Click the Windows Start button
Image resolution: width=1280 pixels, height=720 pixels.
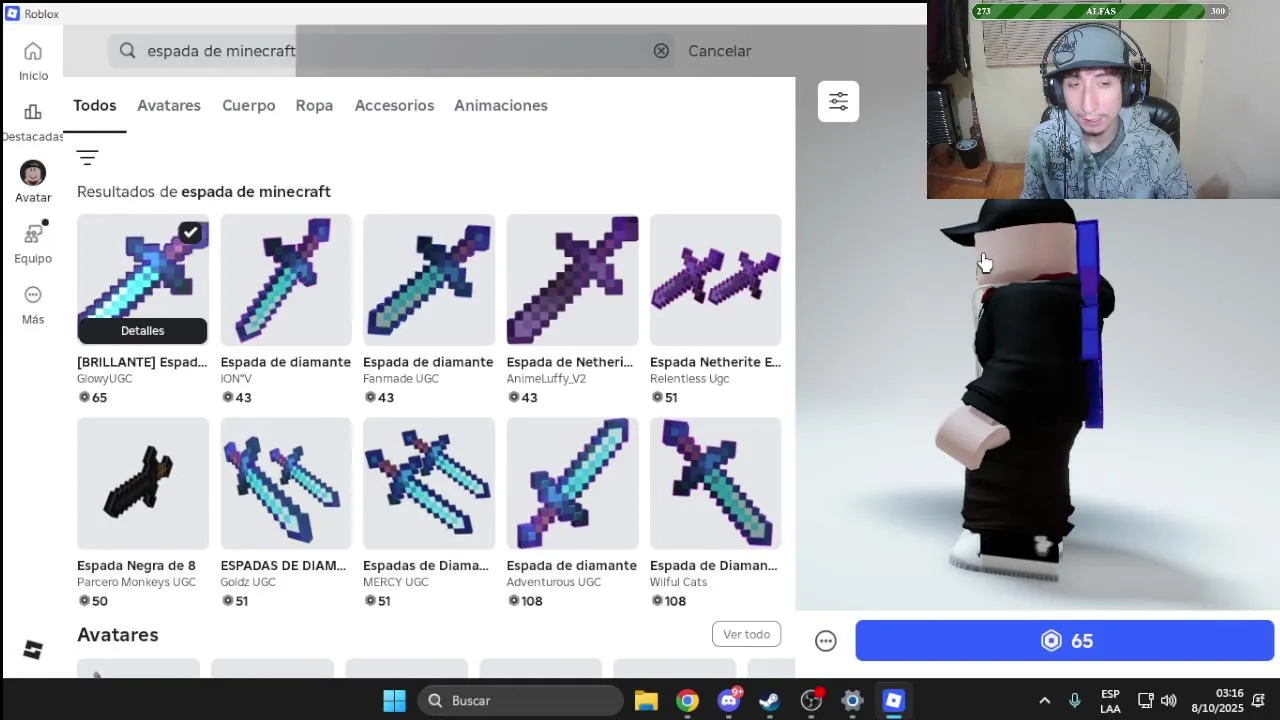394,701
